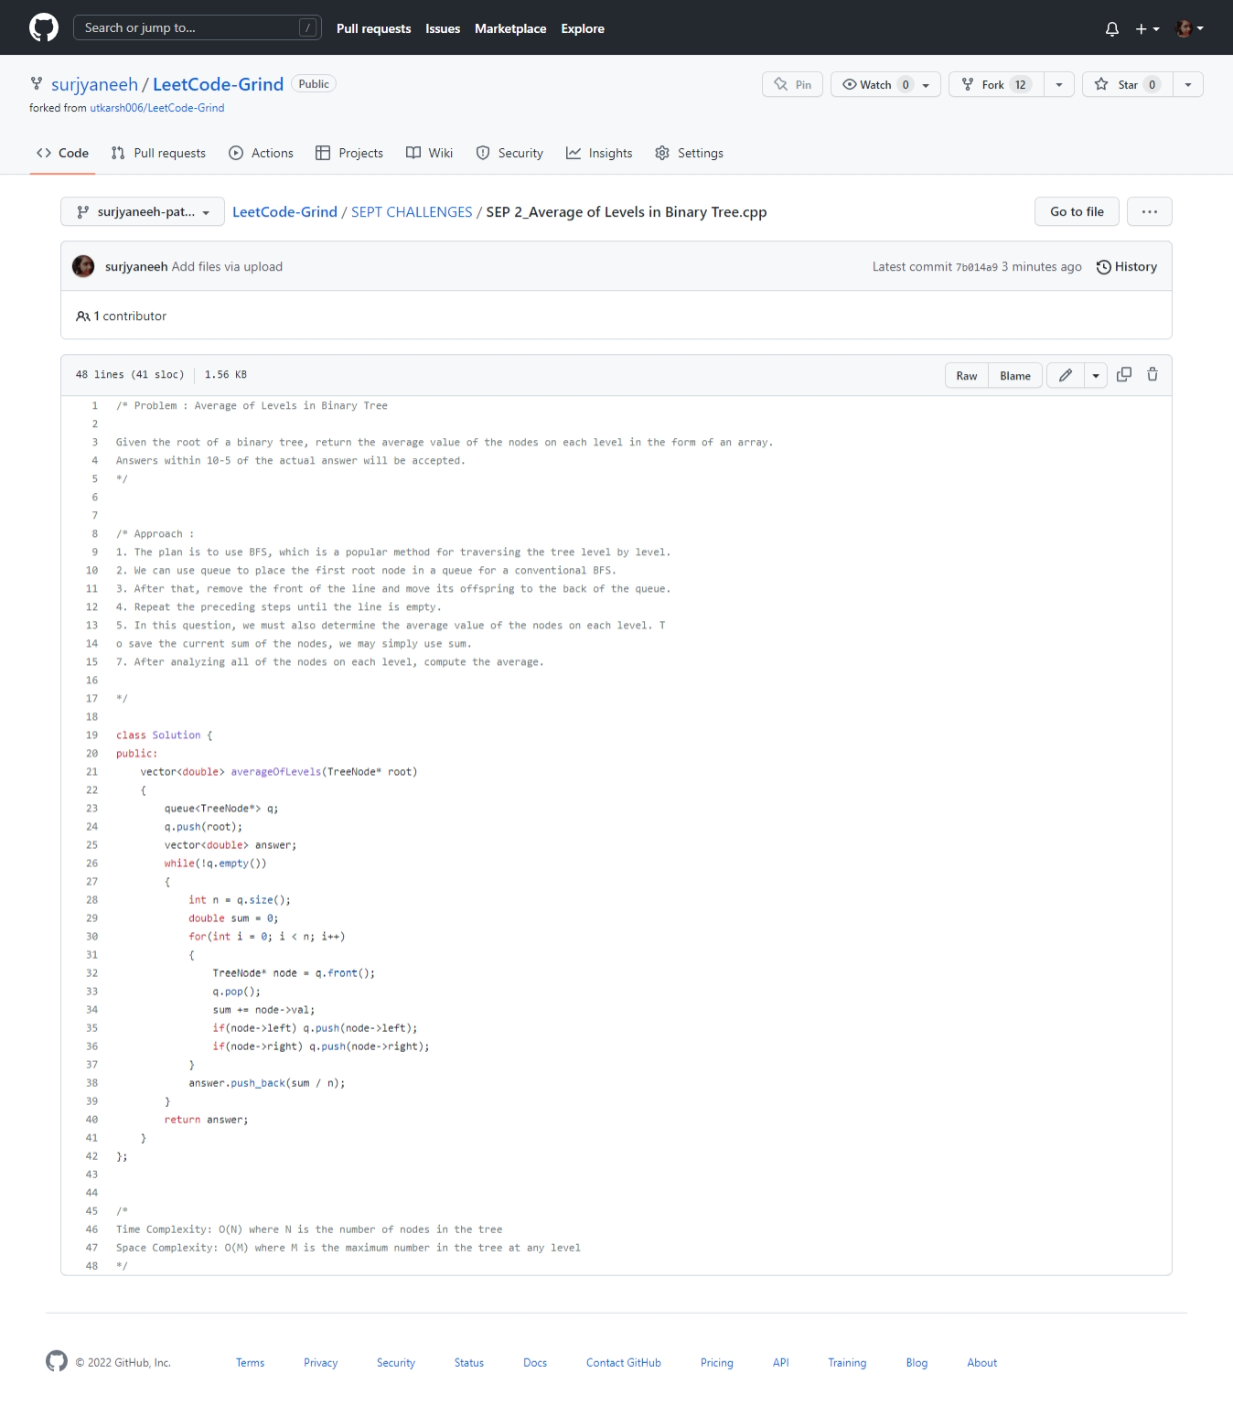This screenshot has height=1416, width=1233.
Task: Open the Pricing footer link
Action: 717,1363
